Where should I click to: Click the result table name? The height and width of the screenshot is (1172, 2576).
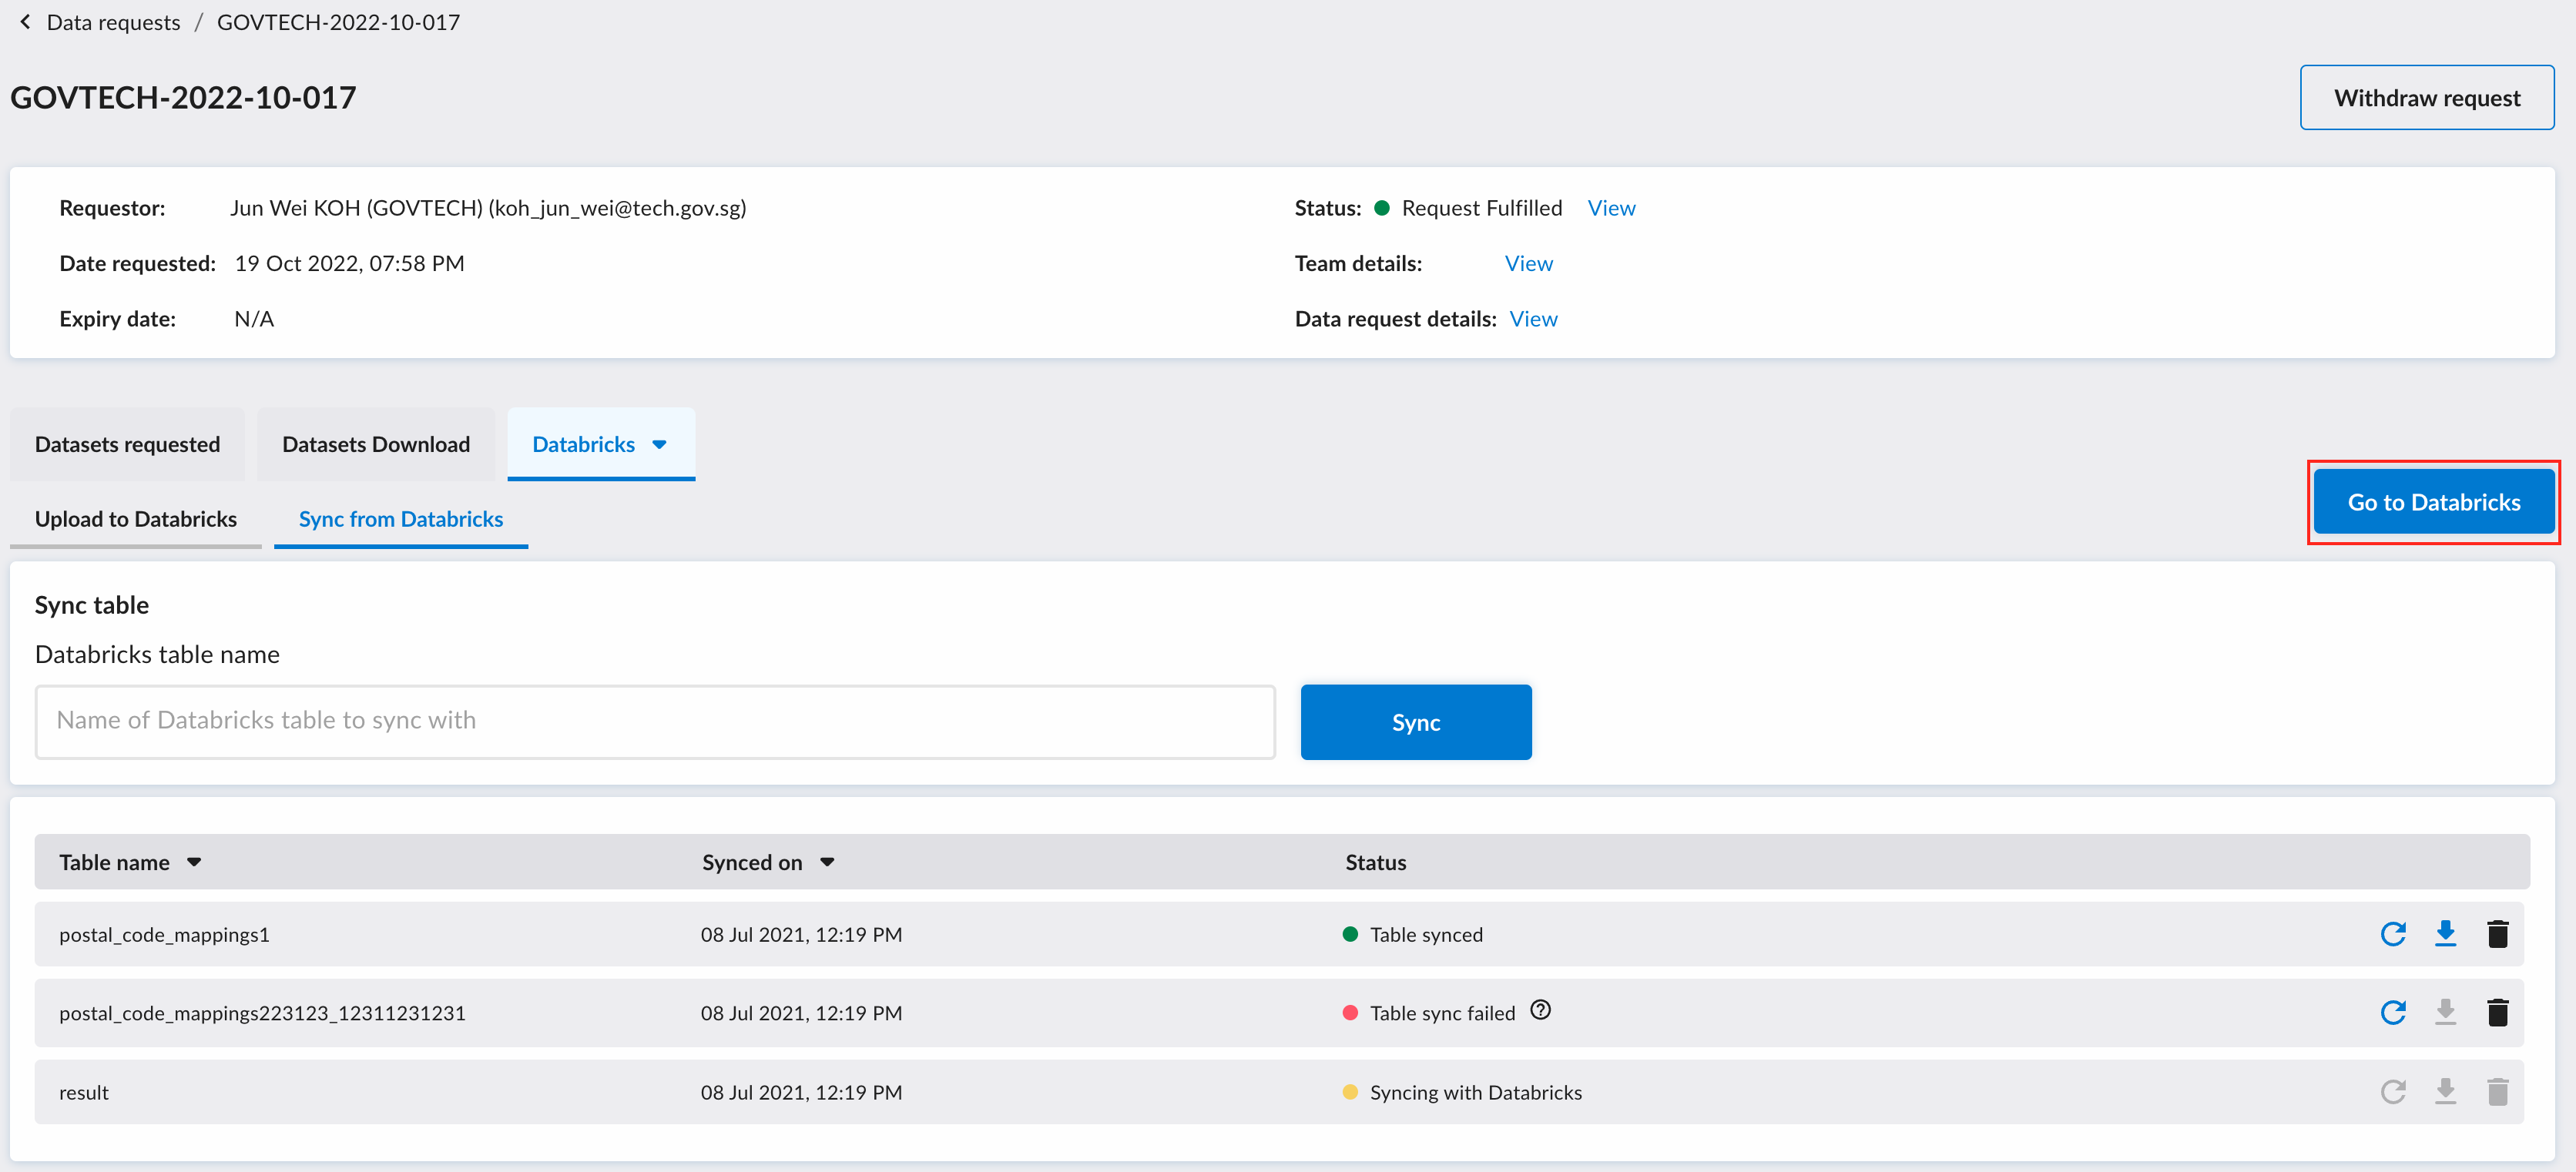[84, 1092]
